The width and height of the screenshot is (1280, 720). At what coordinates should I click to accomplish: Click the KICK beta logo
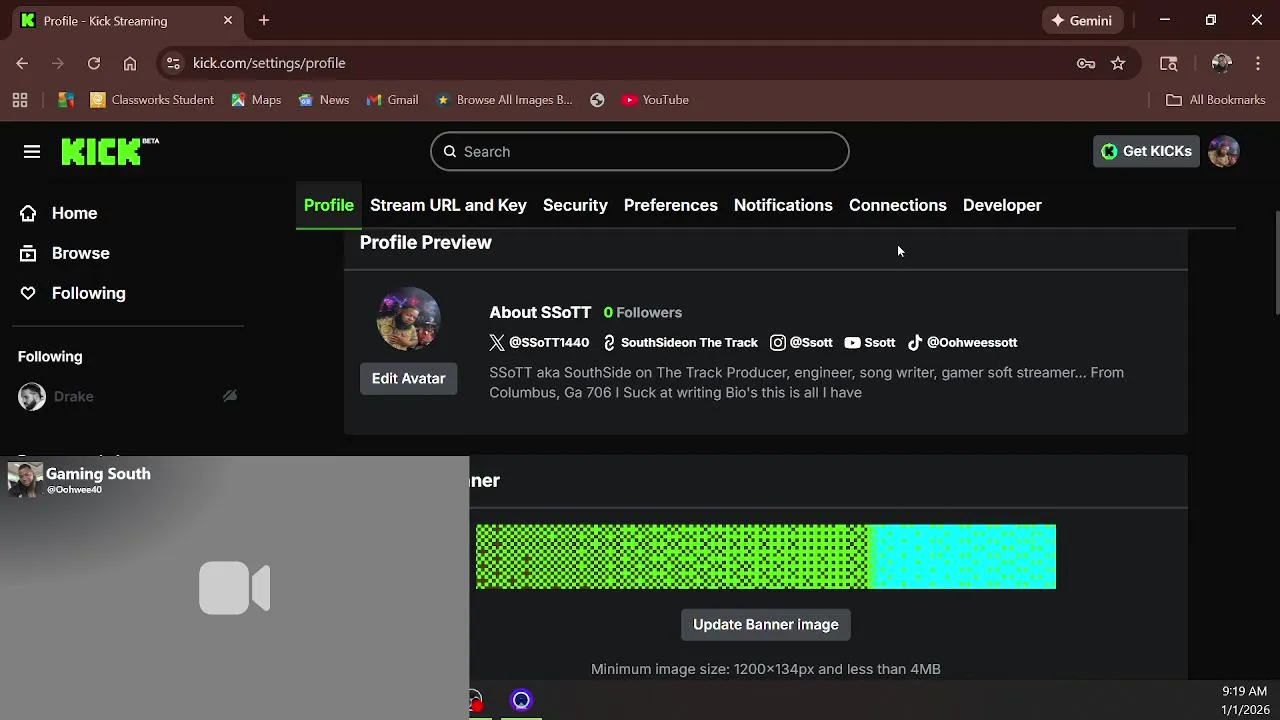coord(110,151)
